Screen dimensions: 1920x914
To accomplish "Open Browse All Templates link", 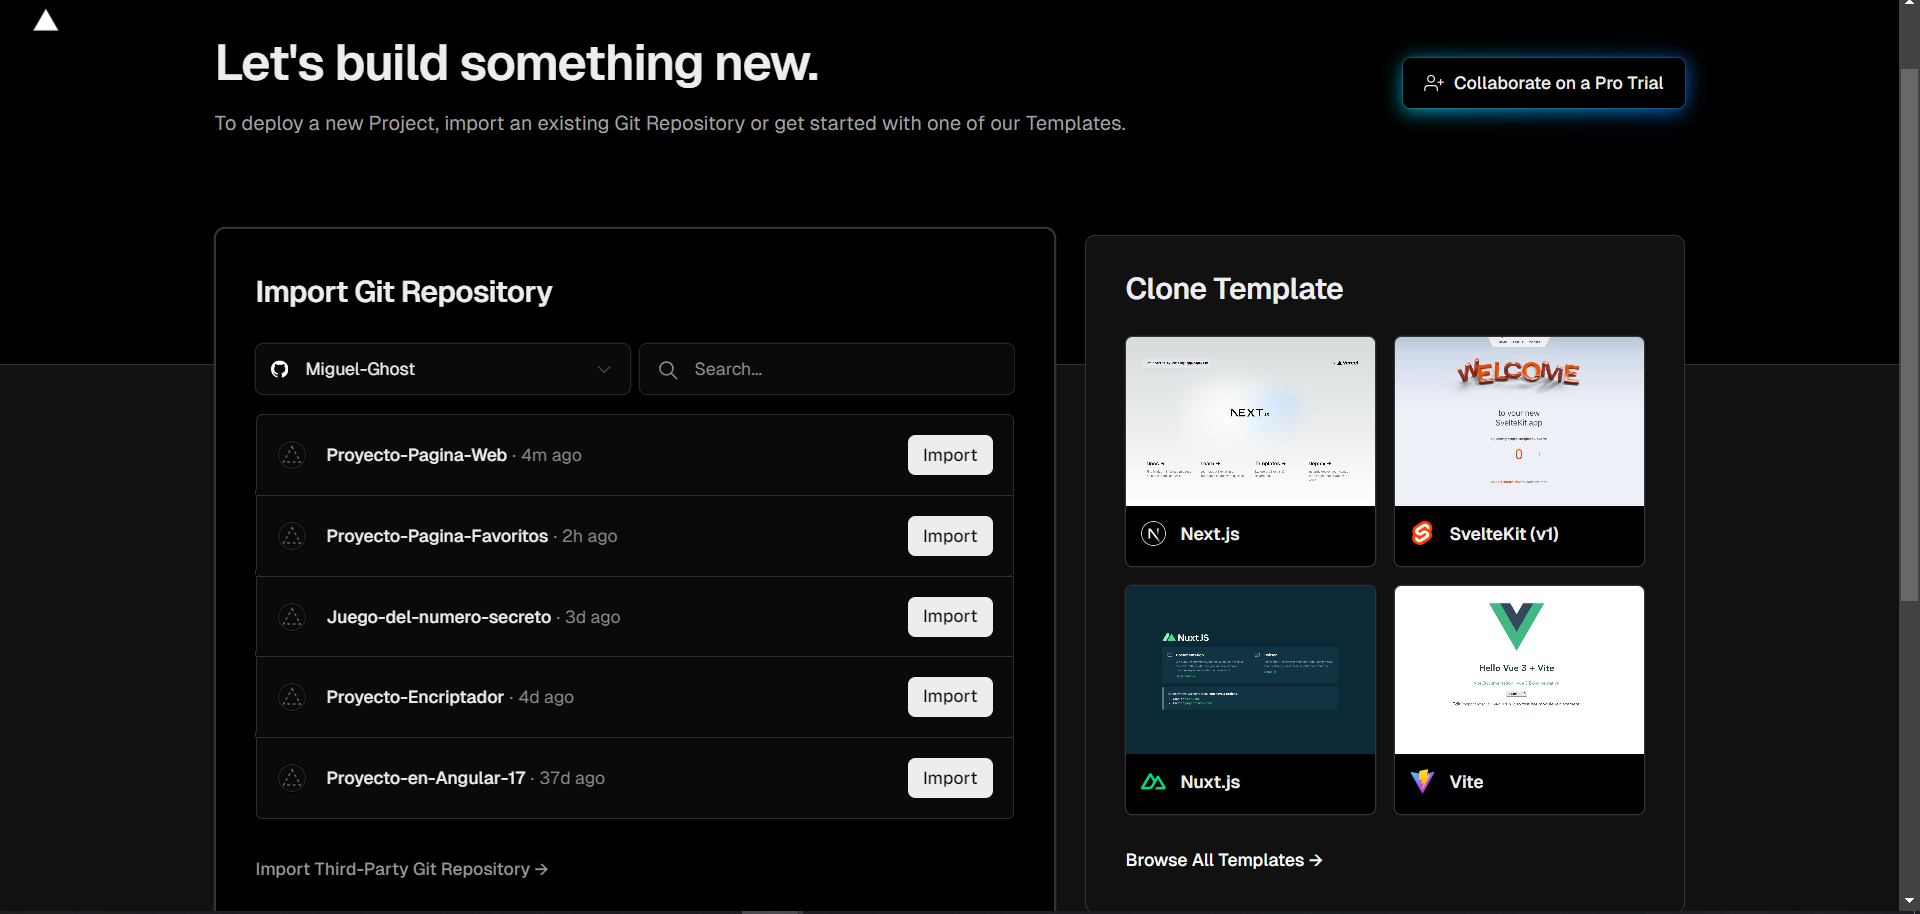I will 1224,860.
